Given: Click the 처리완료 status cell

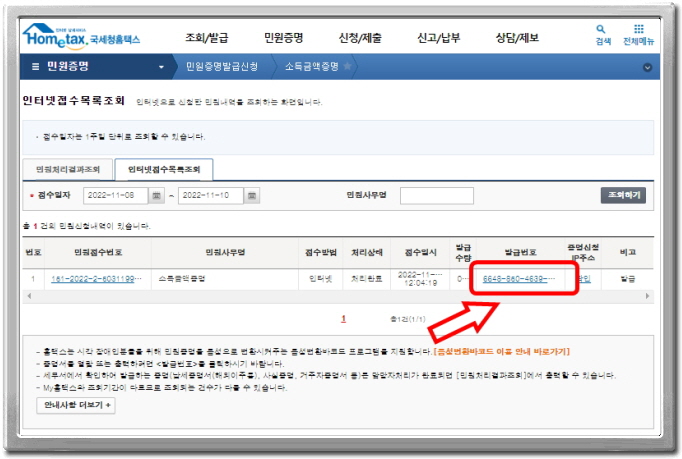Looking at the screenshot, I should pos(367,279).
